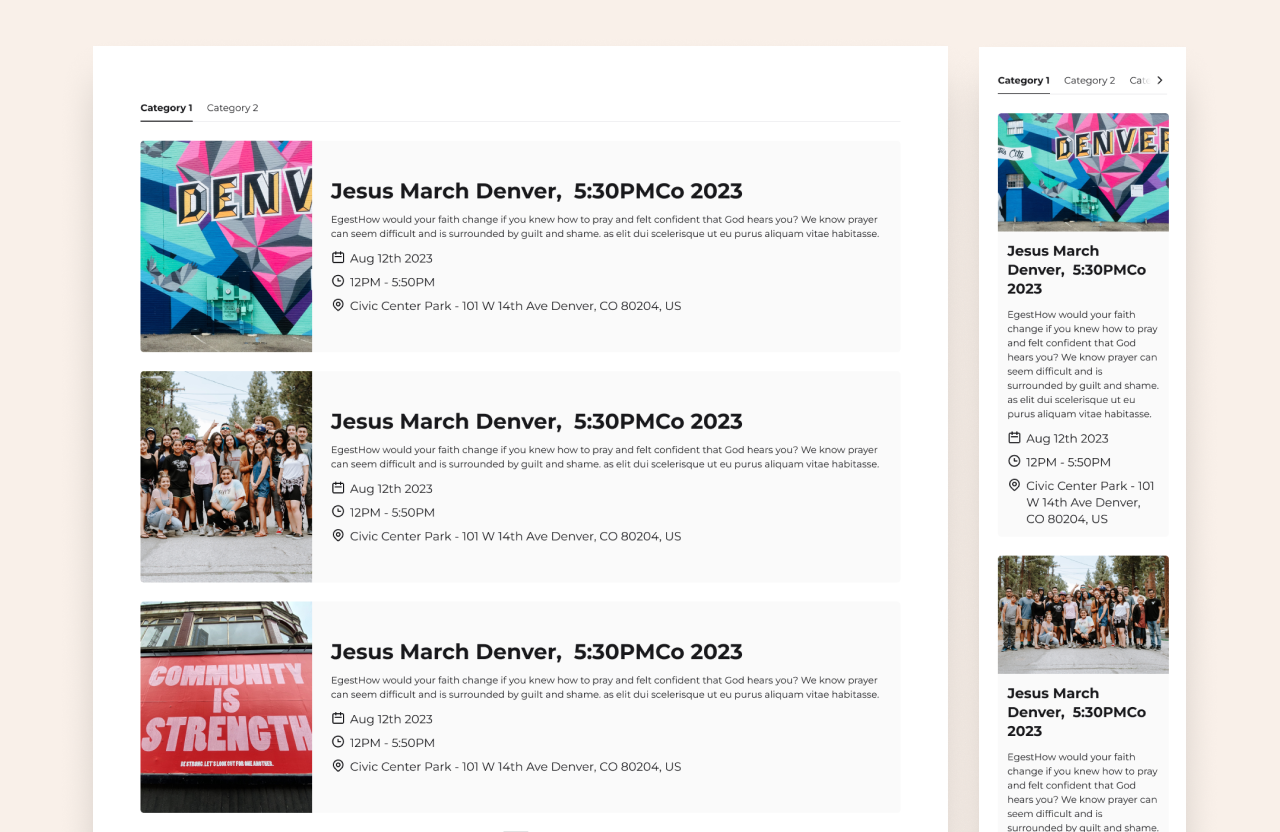Click location pin icon in mobile Denver mural card
Screen dimensions: 1280x832
(1014, 485)
